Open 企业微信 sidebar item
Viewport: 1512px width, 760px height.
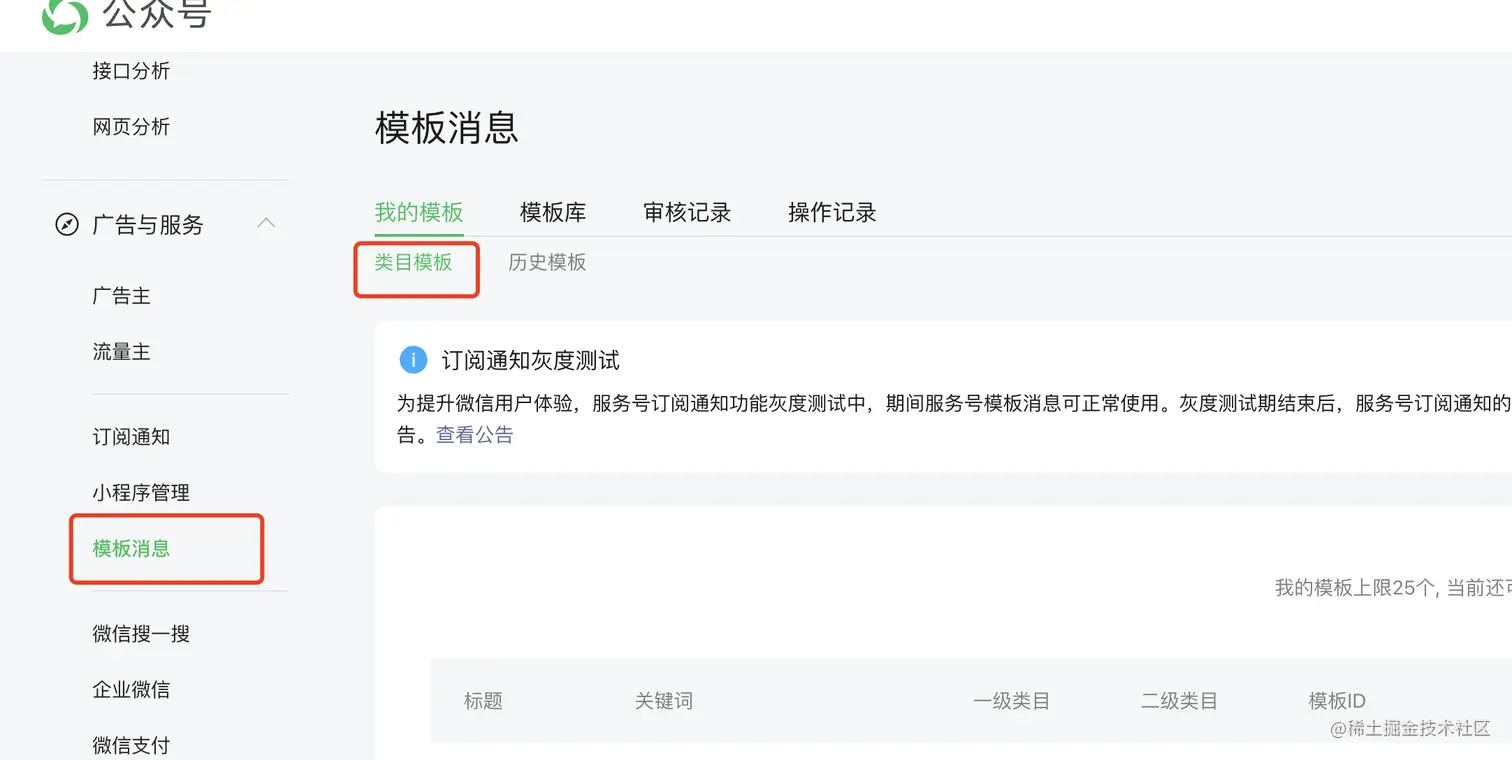click(x=131, y=690)
